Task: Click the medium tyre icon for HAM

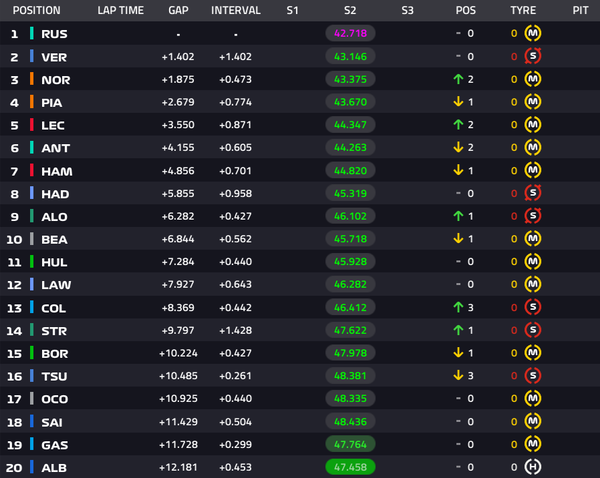Action: coord(533,170)
